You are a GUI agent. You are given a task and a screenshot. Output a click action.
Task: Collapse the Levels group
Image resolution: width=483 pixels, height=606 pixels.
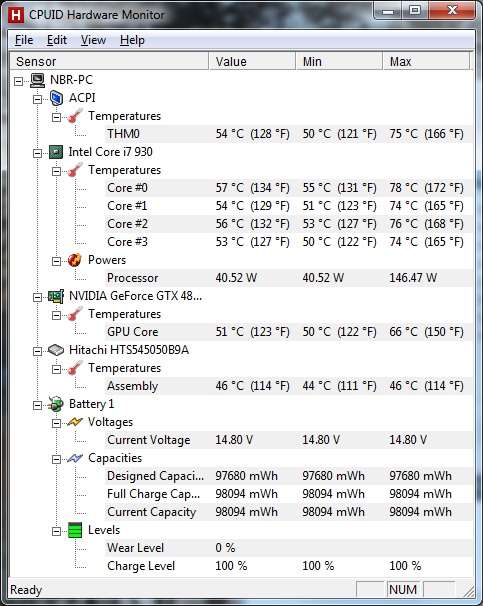coord(56,531)
